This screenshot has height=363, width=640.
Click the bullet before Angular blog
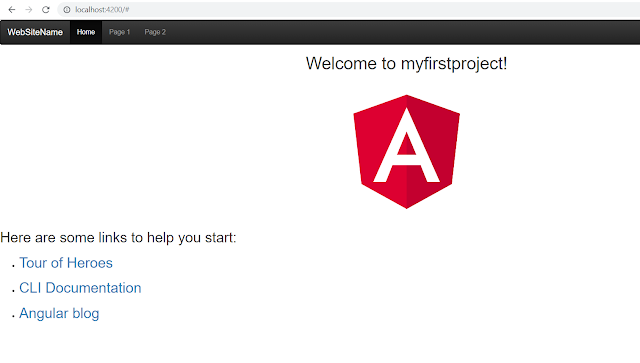click(x=13, y=316)
